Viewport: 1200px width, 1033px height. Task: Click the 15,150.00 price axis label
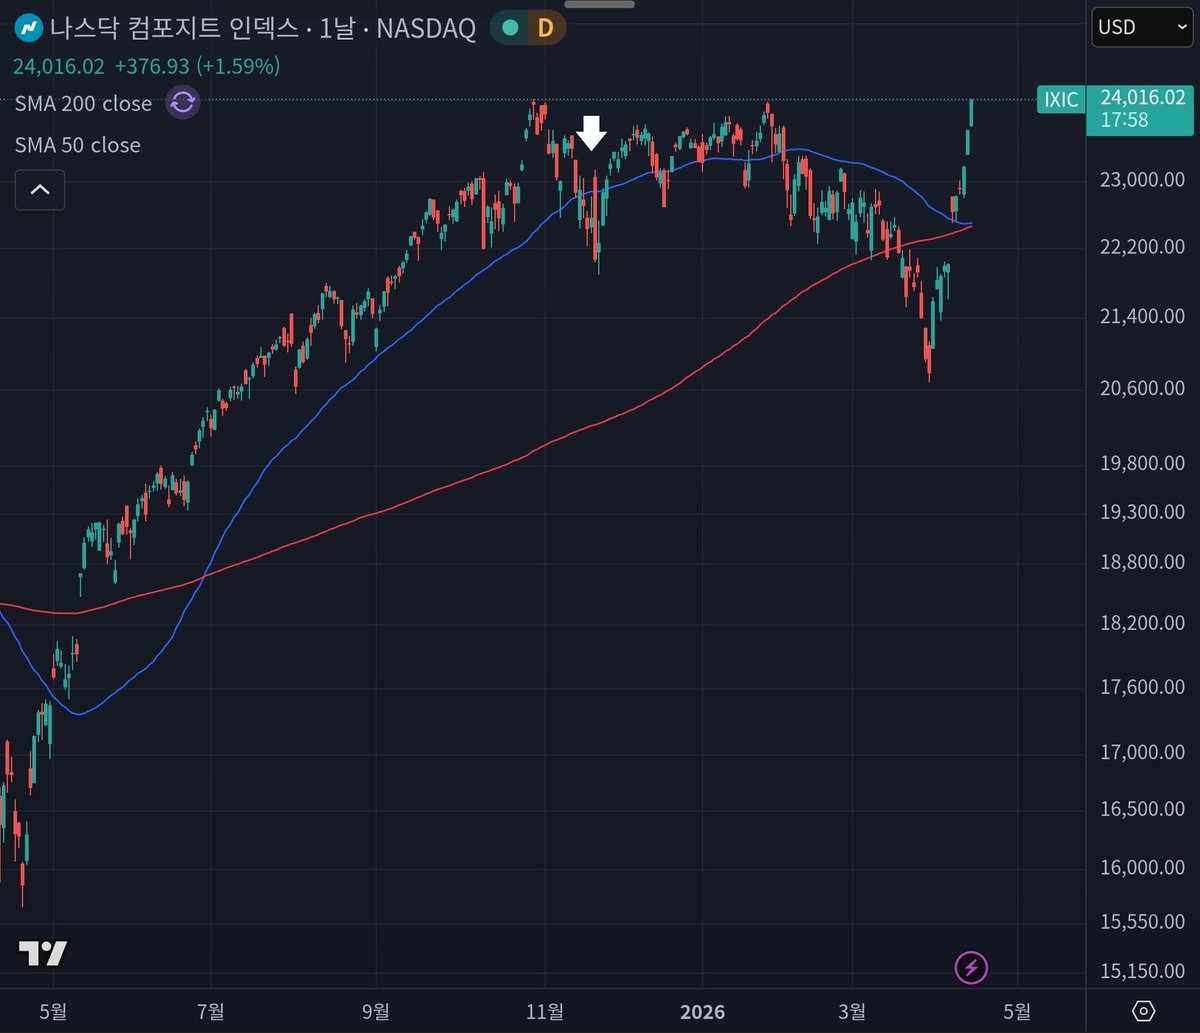(1143, 971)
